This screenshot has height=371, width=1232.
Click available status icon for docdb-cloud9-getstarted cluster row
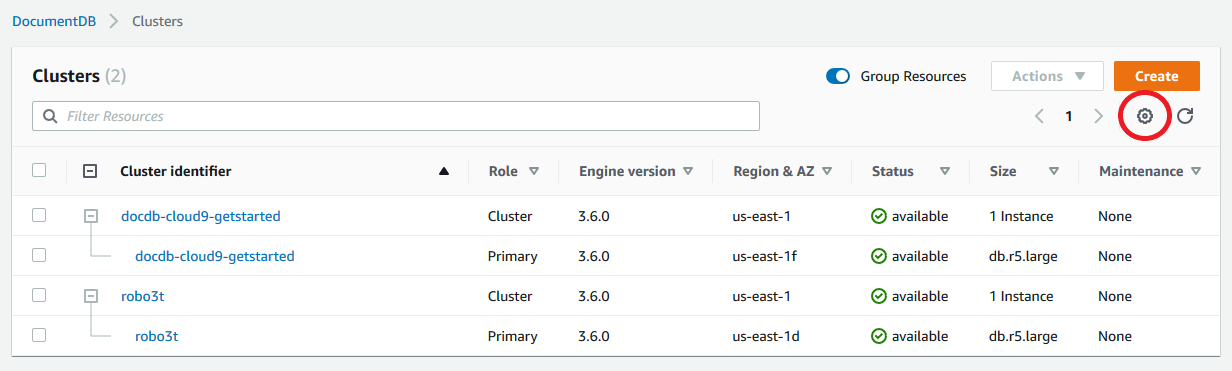click(x=879, y=216)
